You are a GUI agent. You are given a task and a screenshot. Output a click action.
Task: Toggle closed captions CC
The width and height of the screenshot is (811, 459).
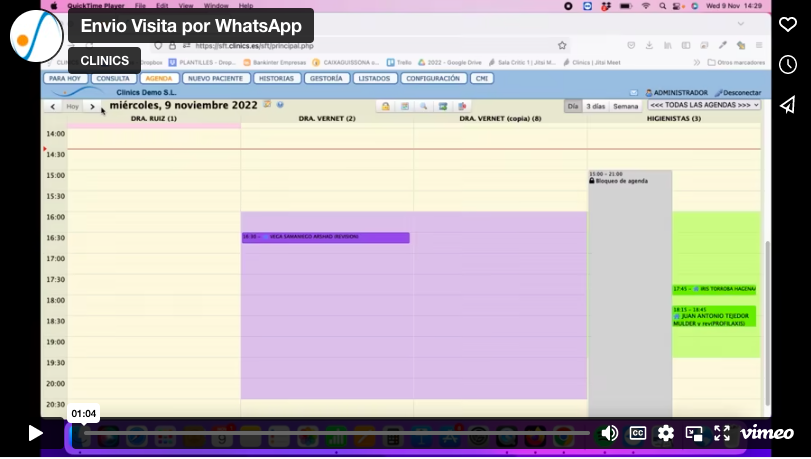[x=637, y=433]
